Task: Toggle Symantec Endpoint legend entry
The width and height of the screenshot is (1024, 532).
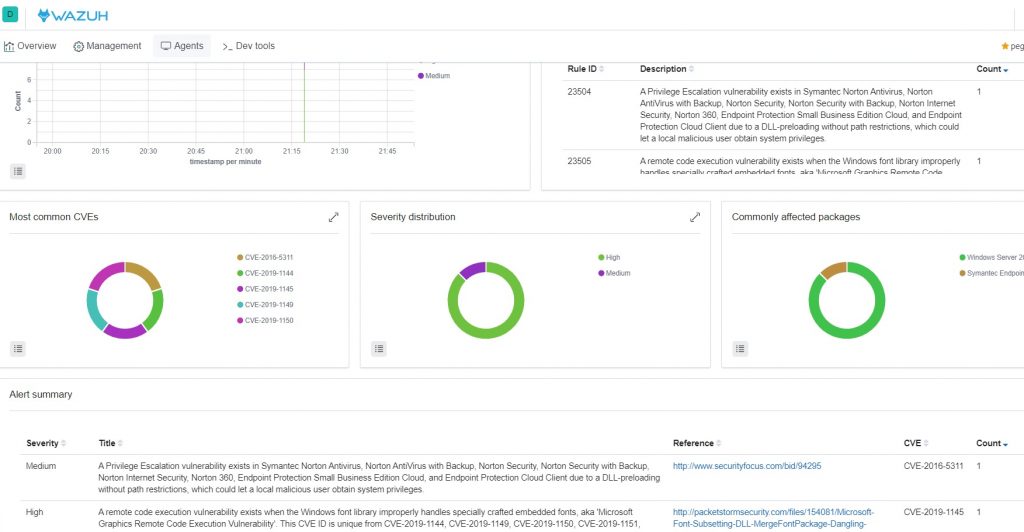Action: [993, 273]
